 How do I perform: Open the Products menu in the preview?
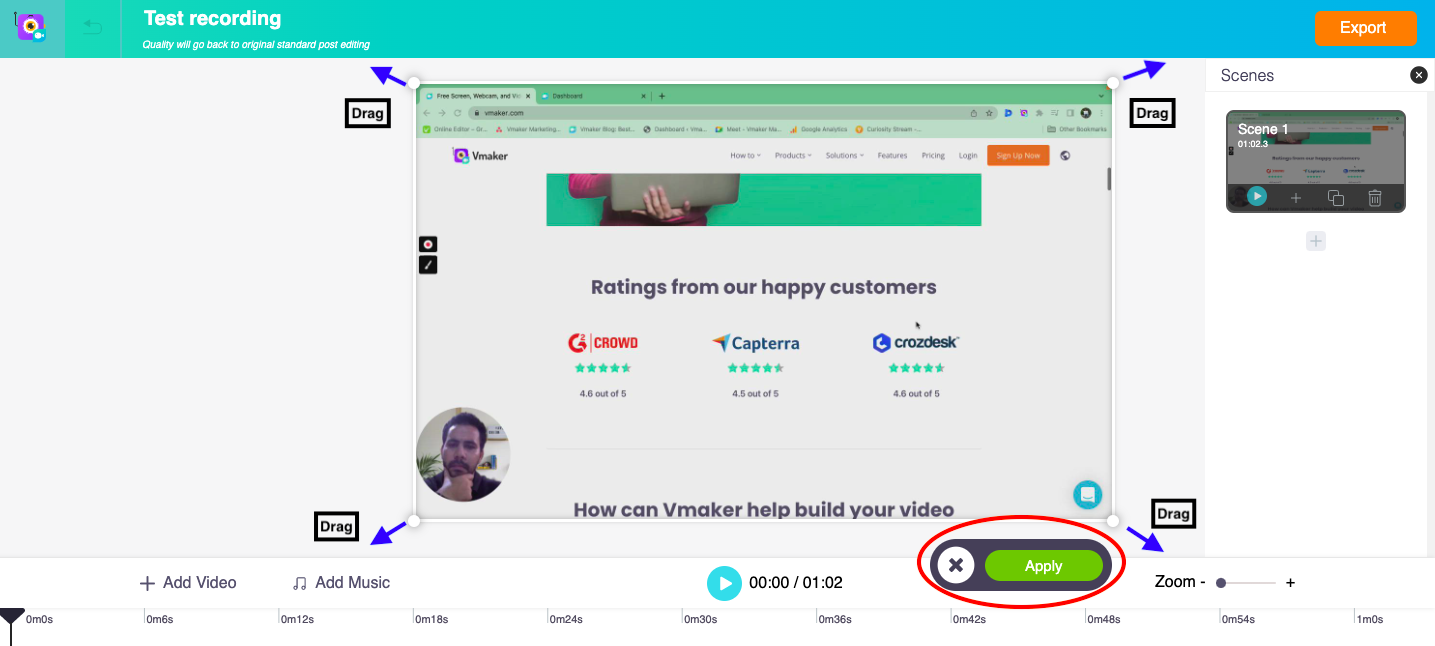click(x=793, y=155)
